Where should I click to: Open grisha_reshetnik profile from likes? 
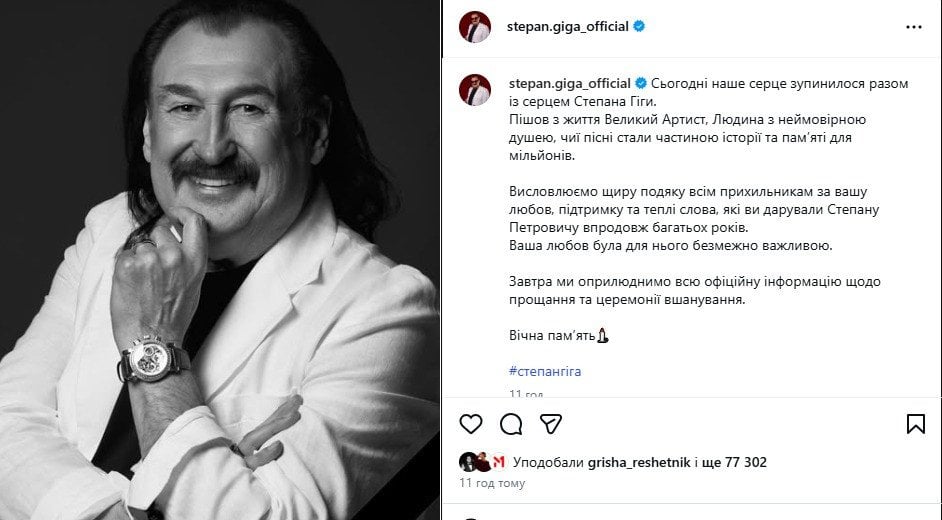point(639,462)
